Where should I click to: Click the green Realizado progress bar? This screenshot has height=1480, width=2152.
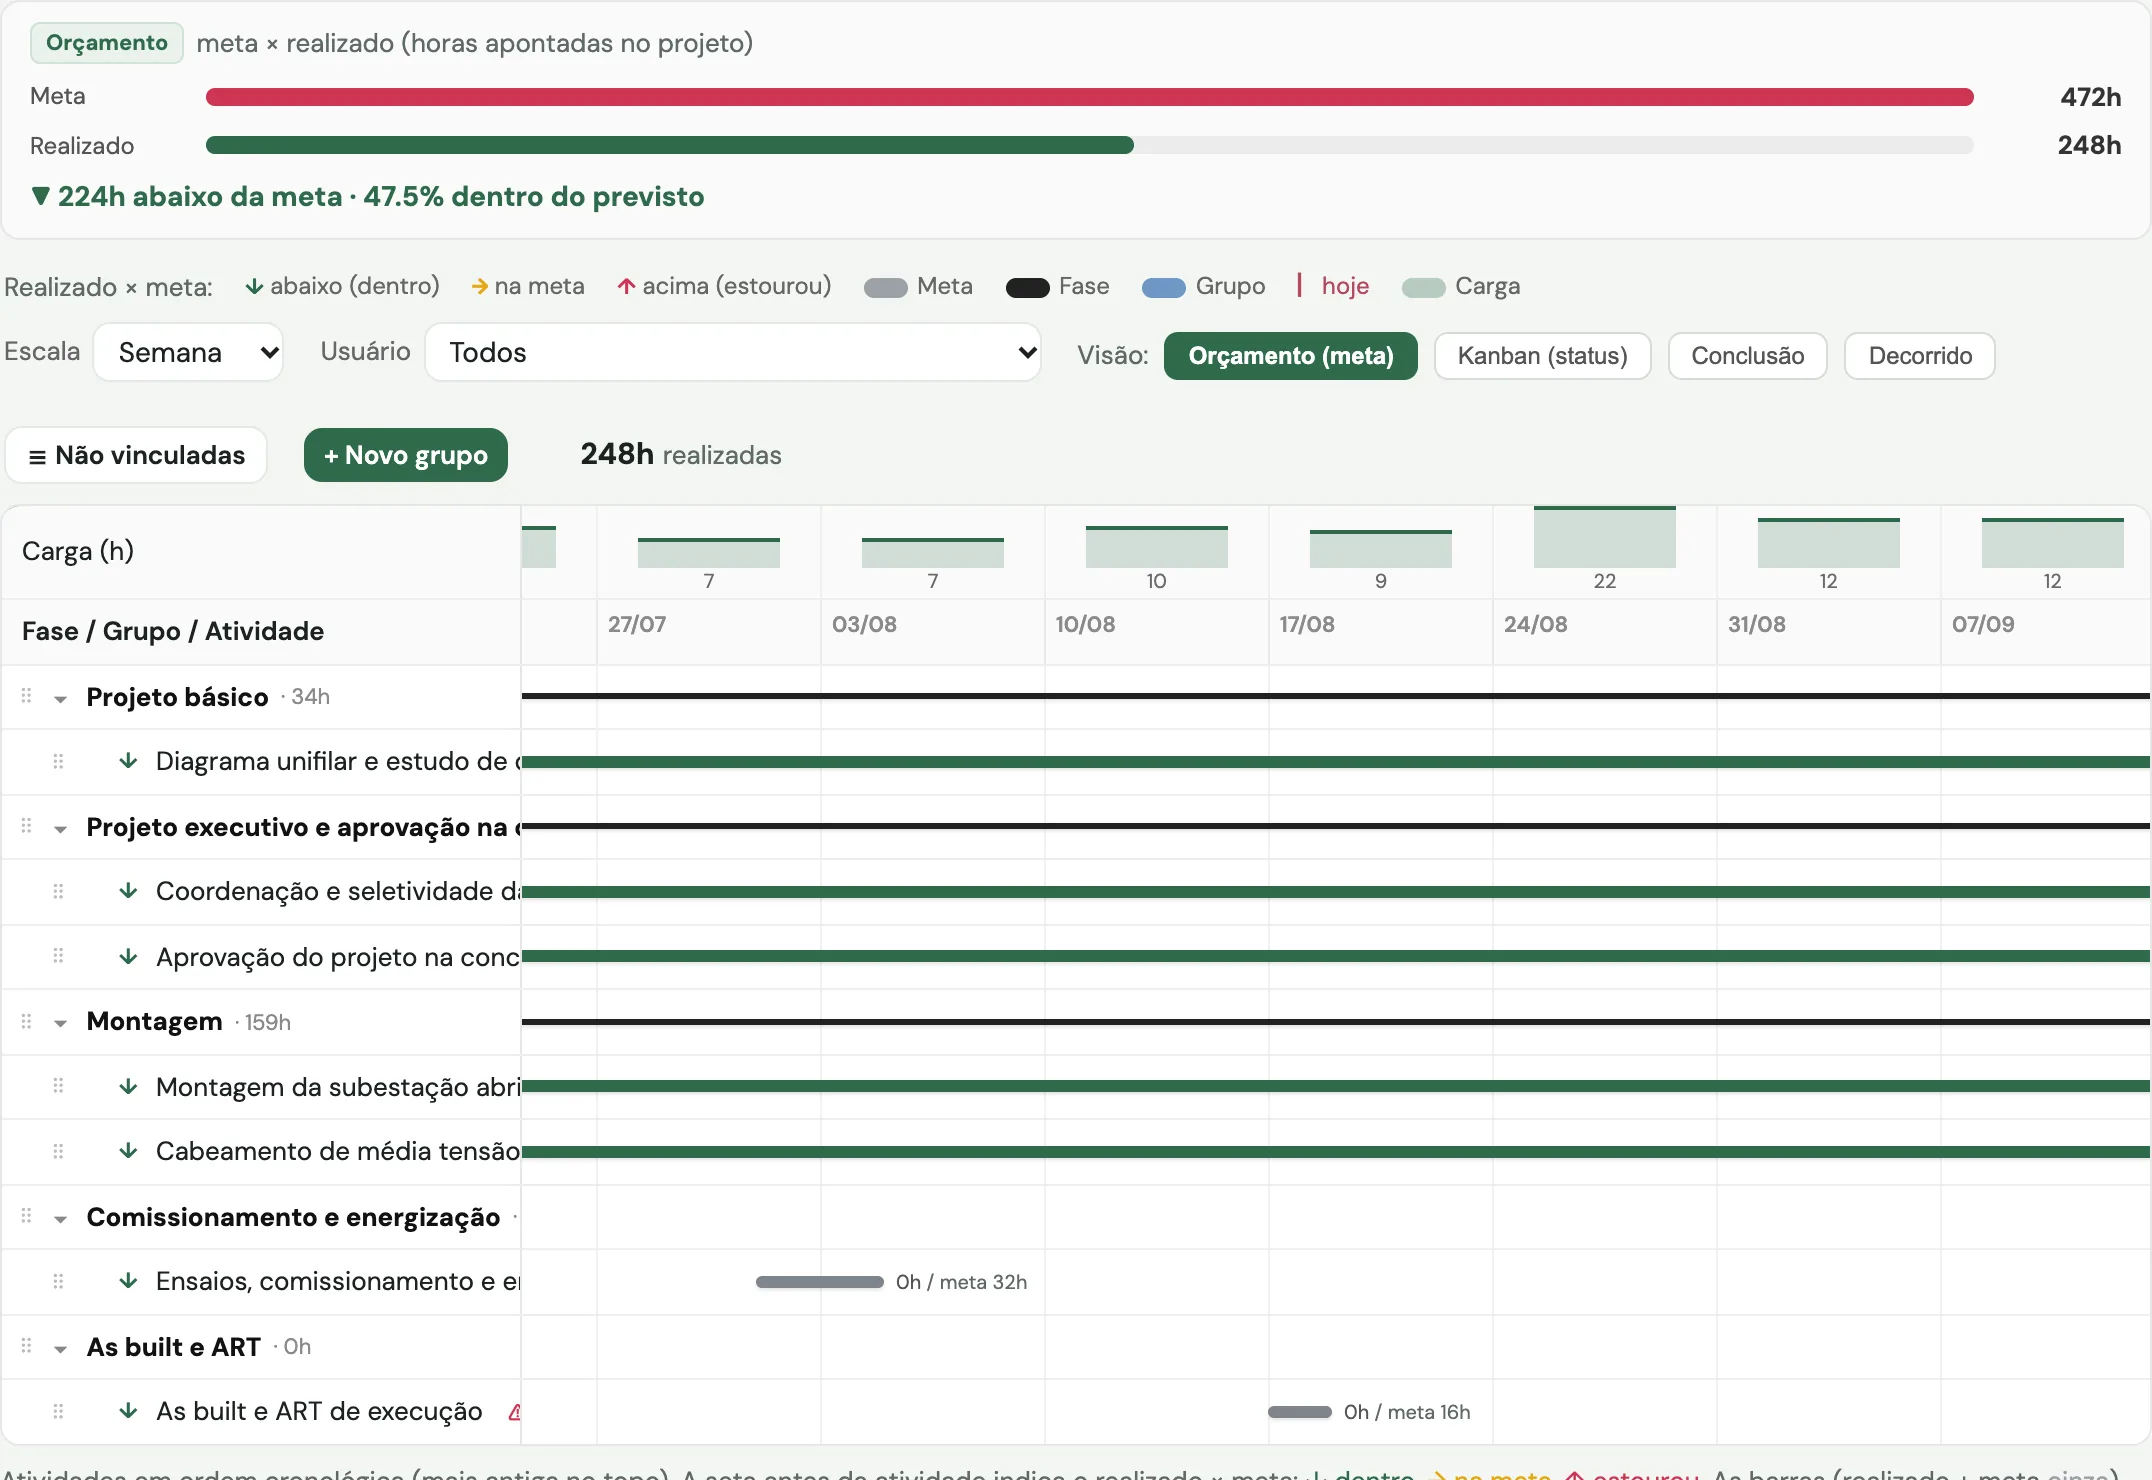670,145
